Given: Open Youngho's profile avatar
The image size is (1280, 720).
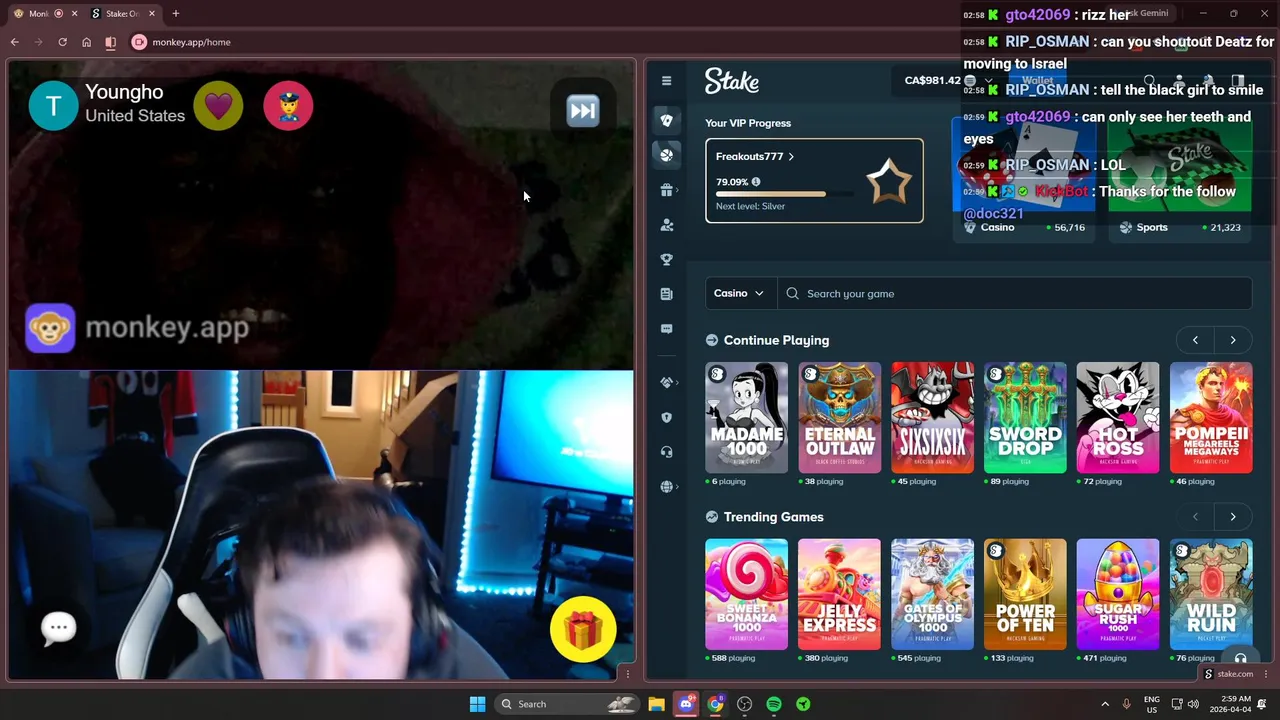Looking at the screenshot, I should pyautogui.click(x=54, y=106).
